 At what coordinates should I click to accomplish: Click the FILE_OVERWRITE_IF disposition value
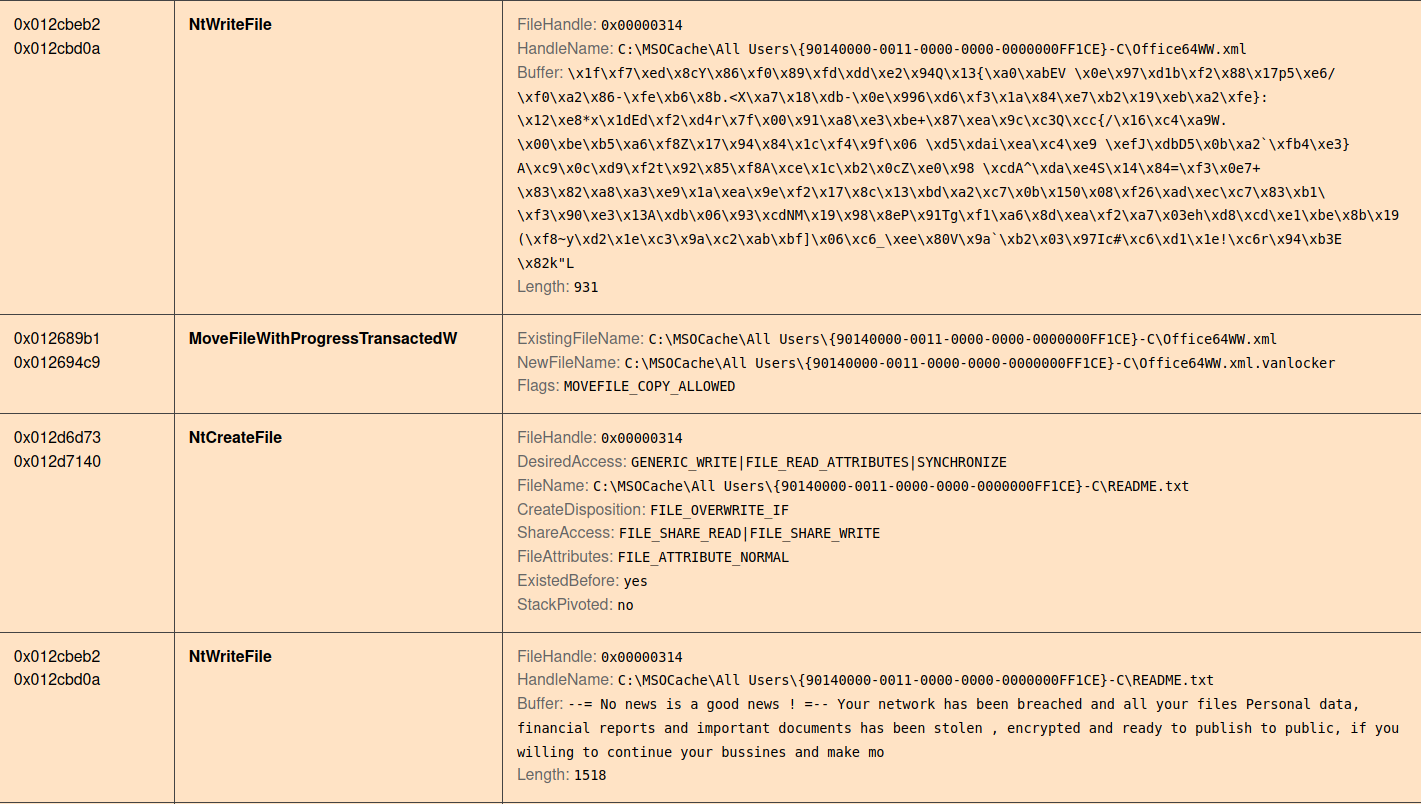[x=712, y=510]
